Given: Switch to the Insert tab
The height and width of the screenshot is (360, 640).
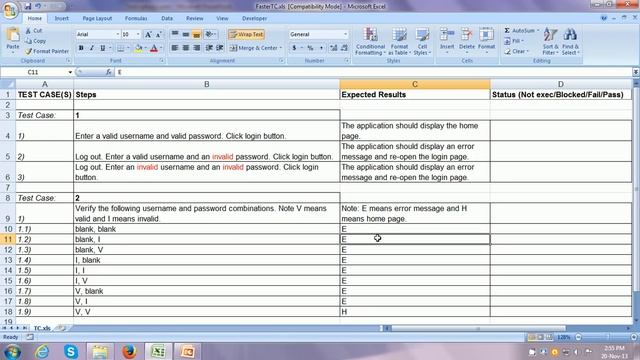Looking at the screenshot, I should pyautogui.click(x=62, y=18).
